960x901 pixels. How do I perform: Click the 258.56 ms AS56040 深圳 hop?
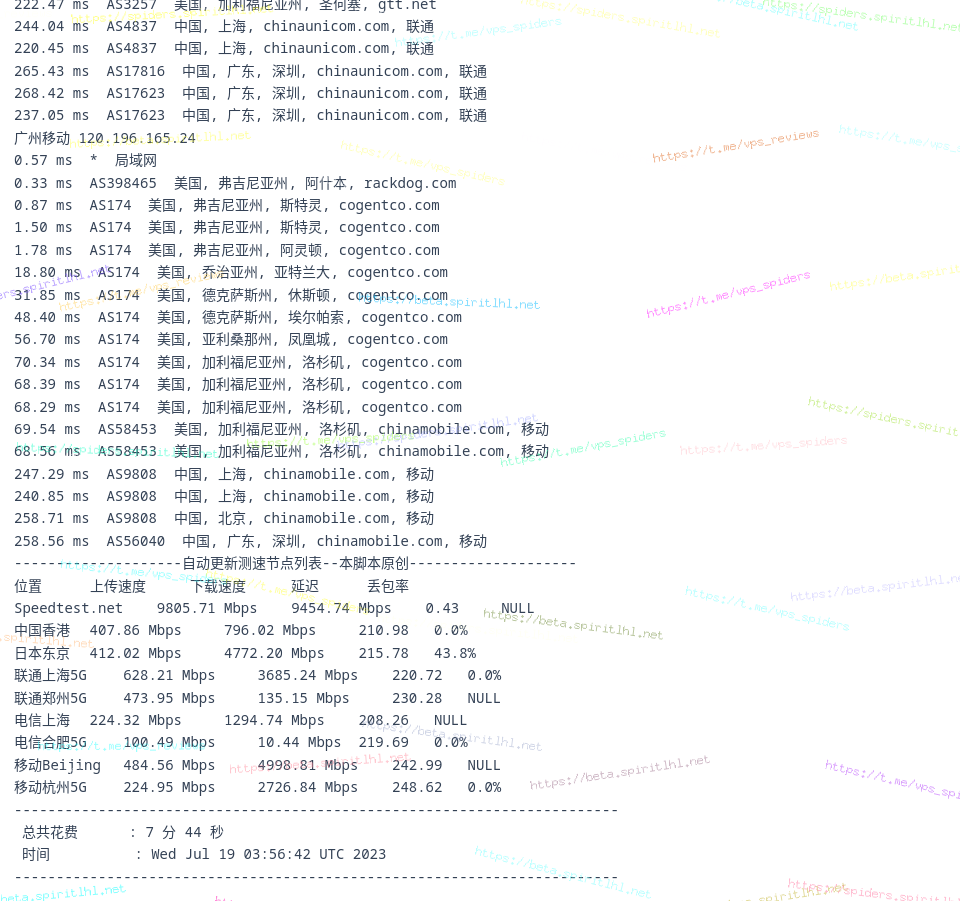(x=250, y=542)
